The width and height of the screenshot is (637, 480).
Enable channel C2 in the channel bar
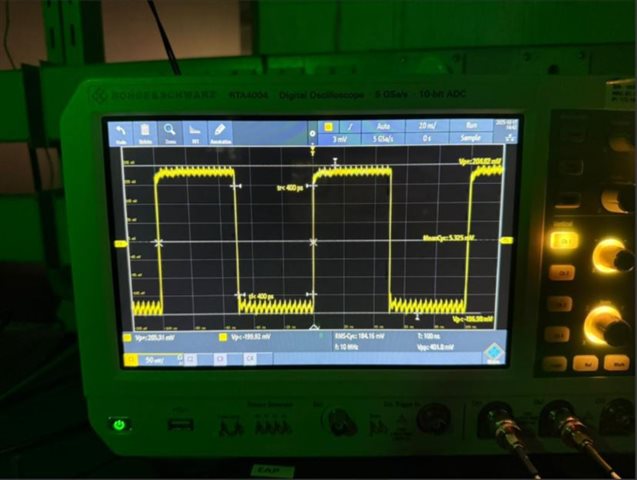[191, 359]
